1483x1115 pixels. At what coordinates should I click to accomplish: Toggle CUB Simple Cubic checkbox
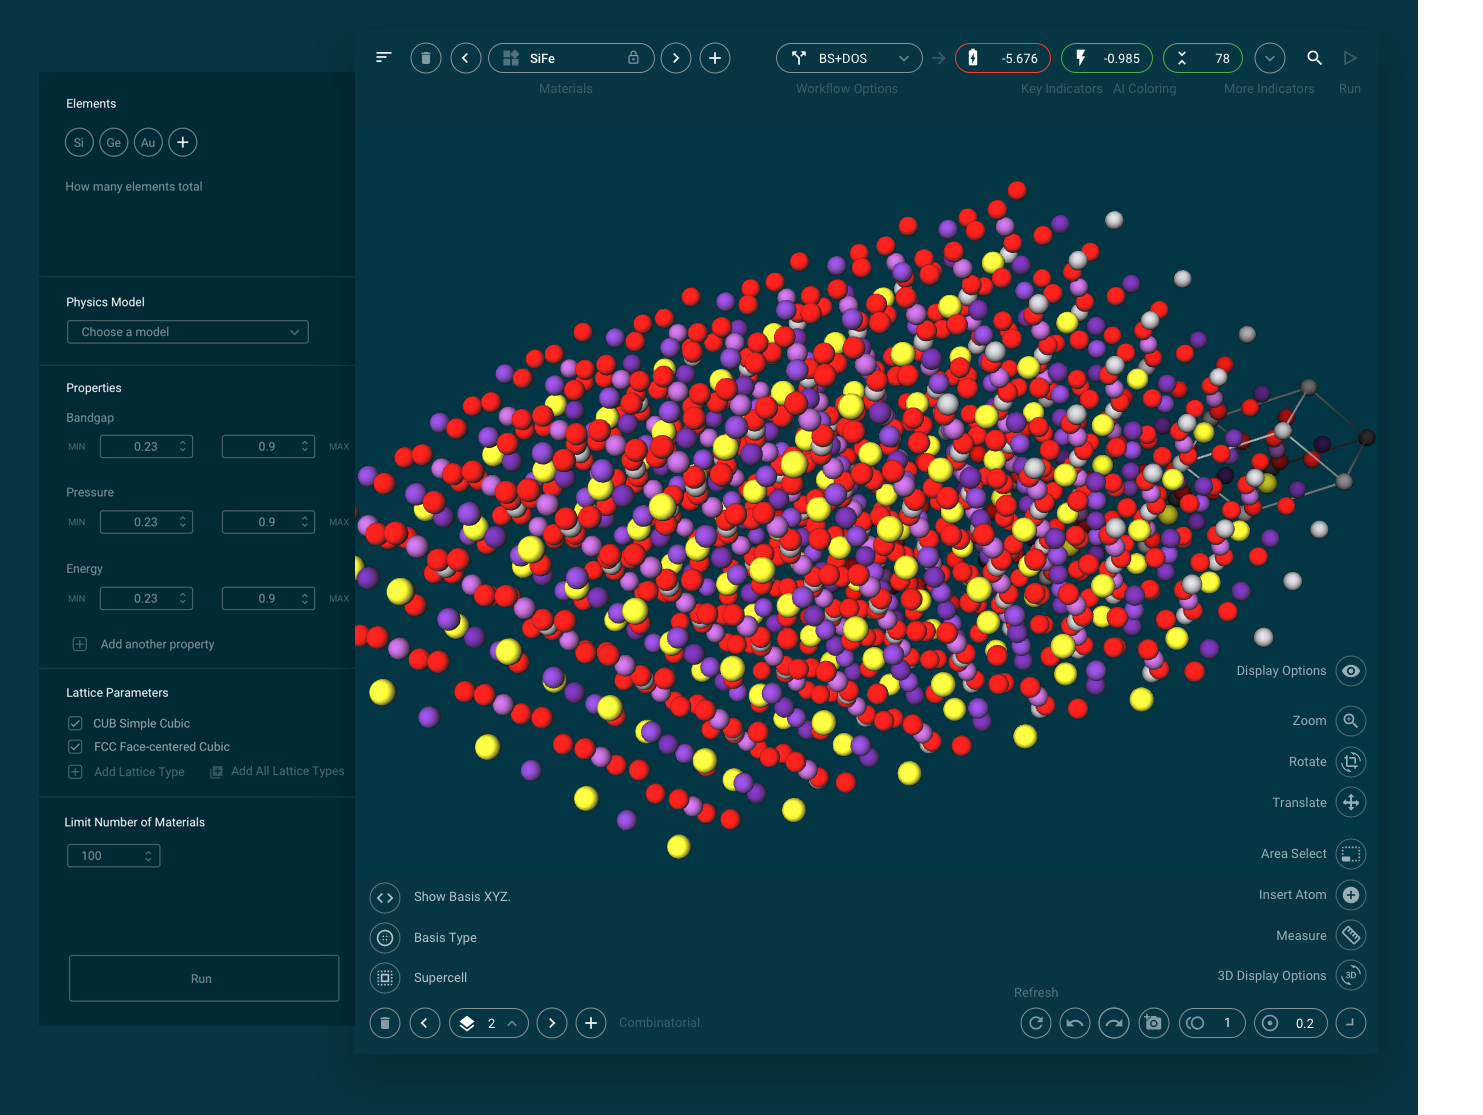coord(75,723)
